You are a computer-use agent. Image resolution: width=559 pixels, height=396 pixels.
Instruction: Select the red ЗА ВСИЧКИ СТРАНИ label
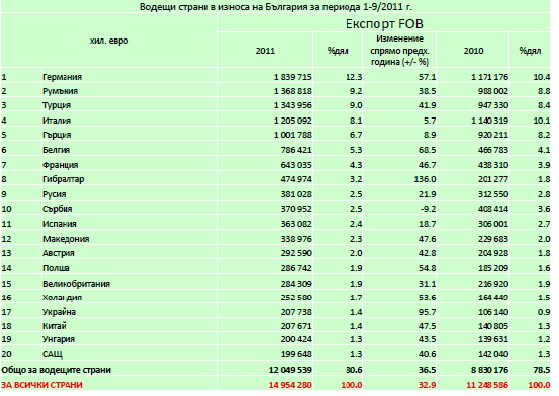click(x=42, y=385)
